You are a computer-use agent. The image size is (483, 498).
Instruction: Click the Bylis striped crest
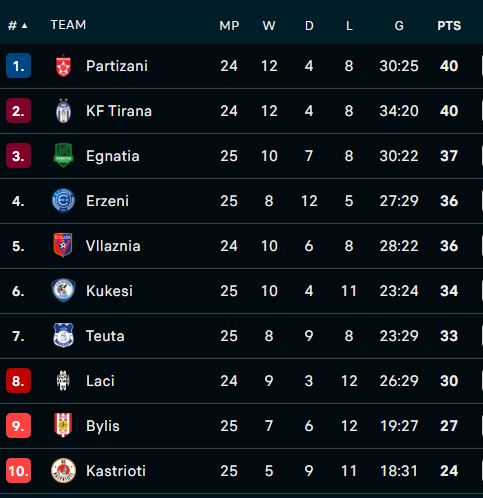tap(63, 425)
